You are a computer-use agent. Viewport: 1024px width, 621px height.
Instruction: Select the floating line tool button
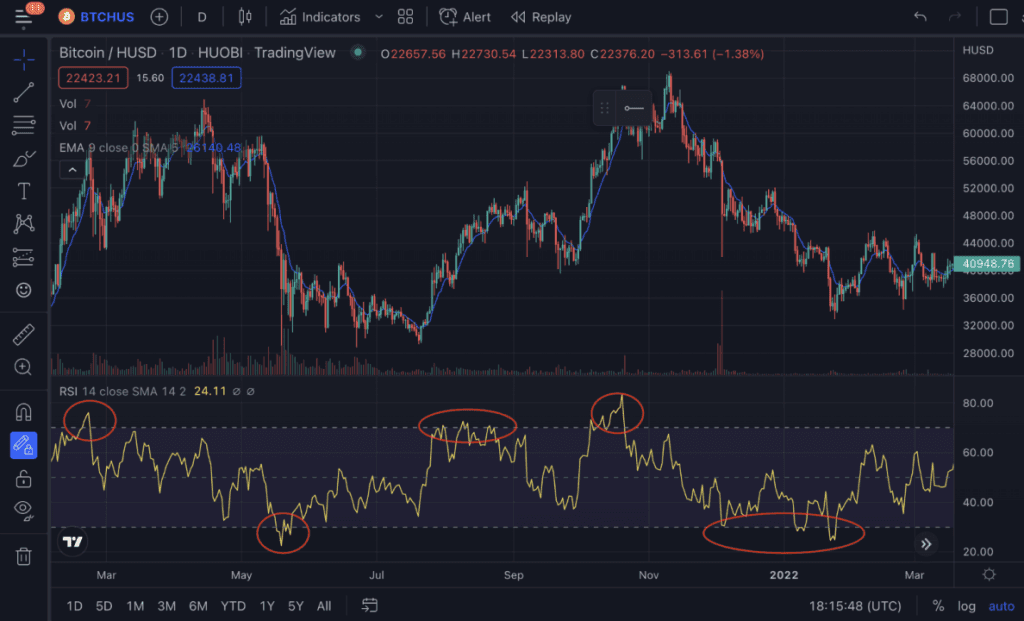pyautogui.click(x=634, y=108)
